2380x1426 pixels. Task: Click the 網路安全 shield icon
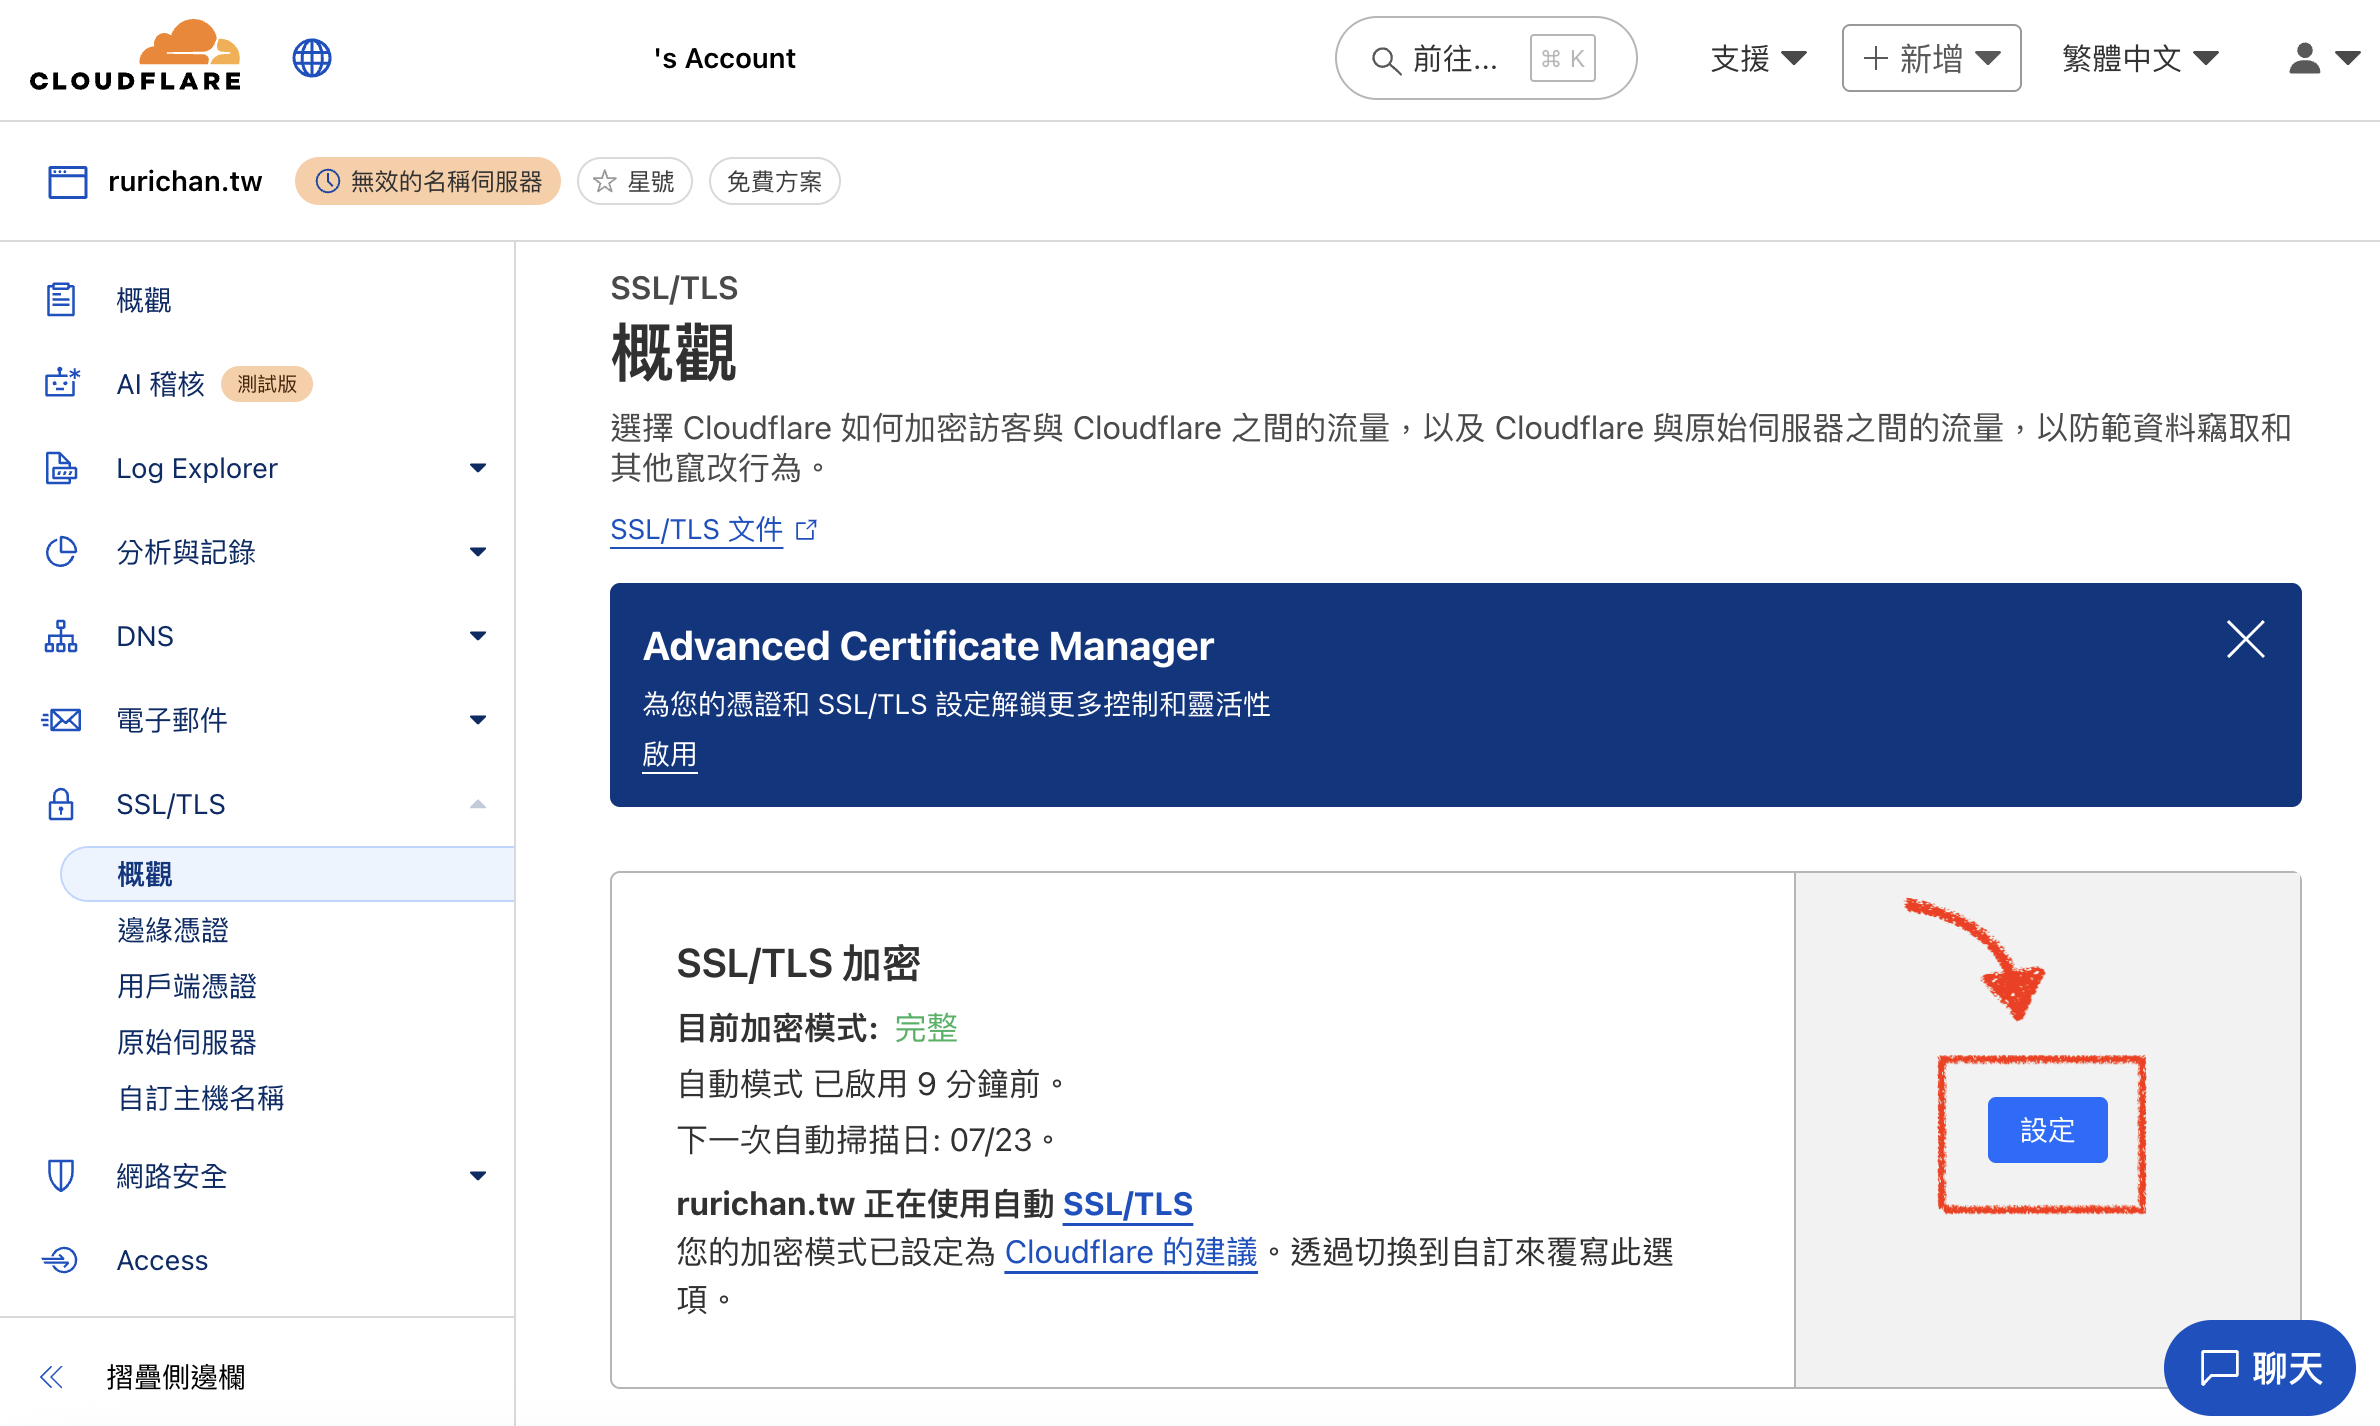tap(61, 1175)
